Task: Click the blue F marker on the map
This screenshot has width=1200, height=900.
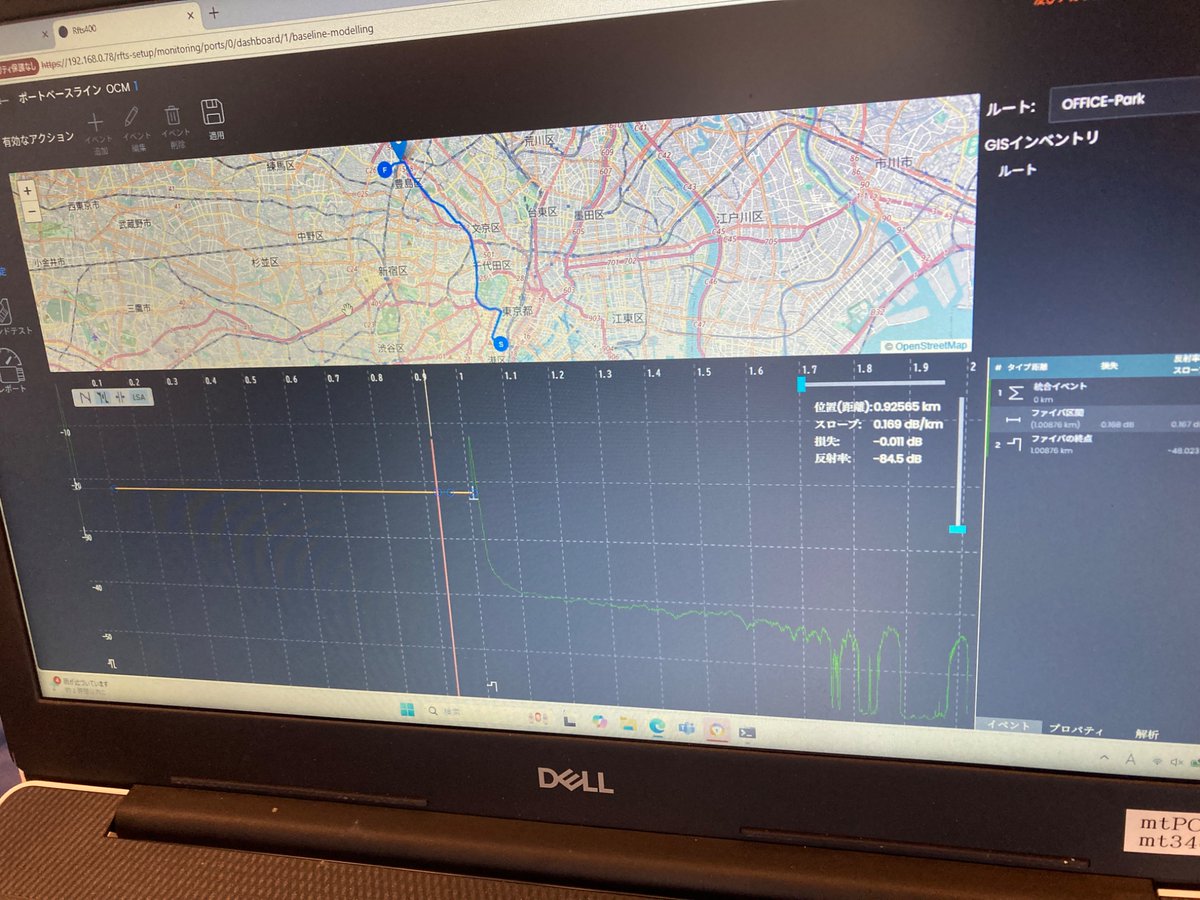Action: point(383,170)
